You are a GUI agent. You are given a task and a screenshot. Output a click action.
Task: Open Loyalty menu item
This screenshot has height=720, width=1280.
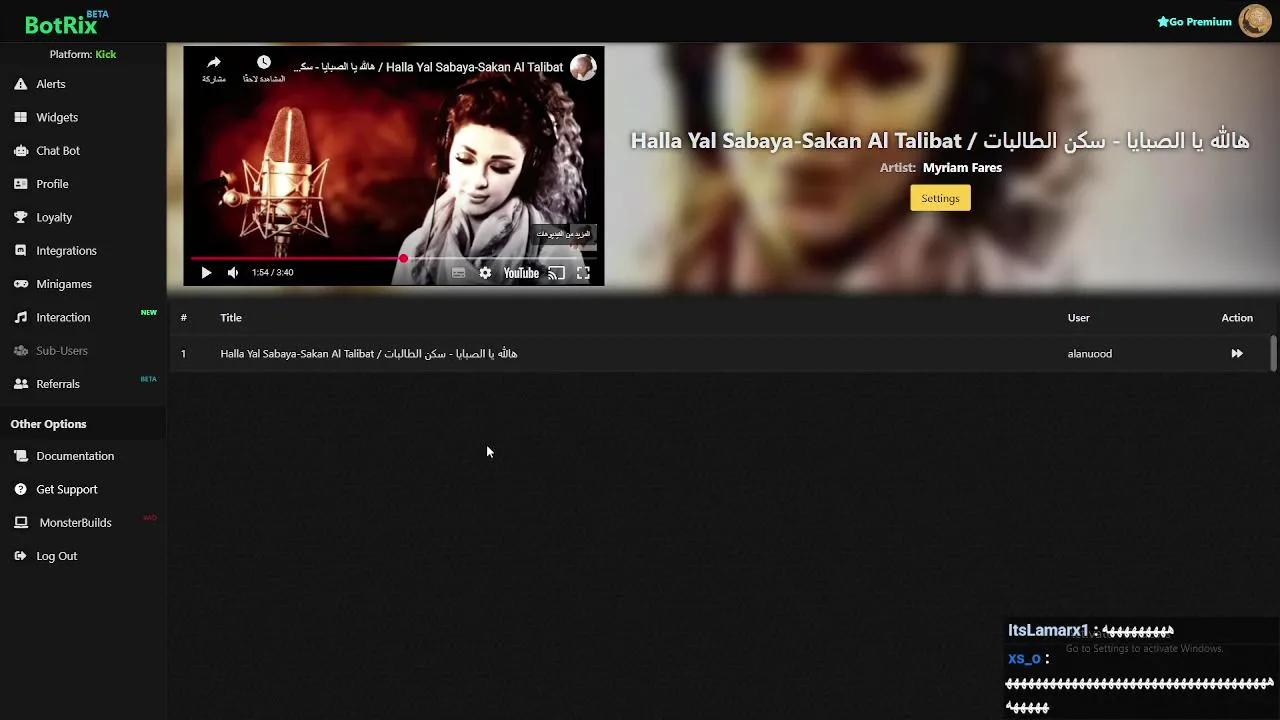[54, 217]
